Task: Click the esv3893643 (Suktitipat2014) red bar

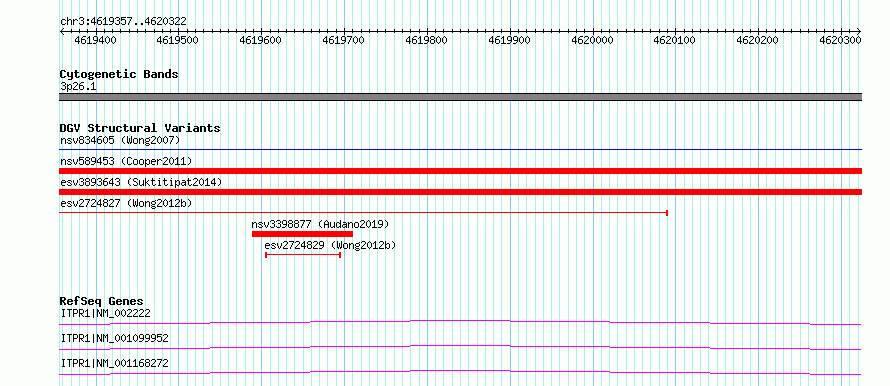Action: tap(460, 192)
